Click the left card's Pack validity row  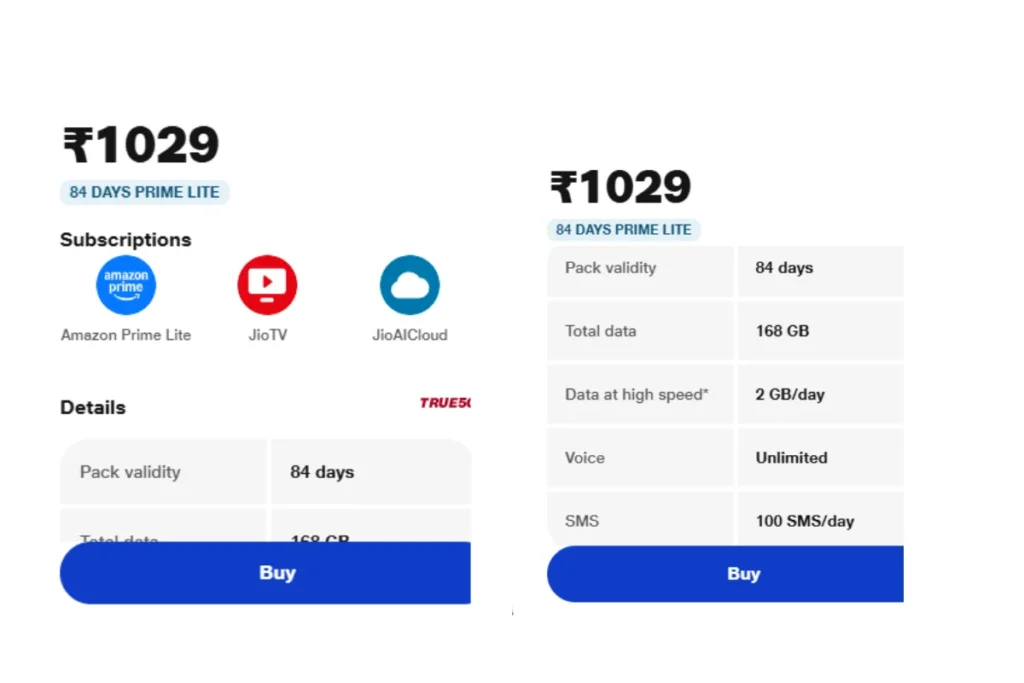265,471
